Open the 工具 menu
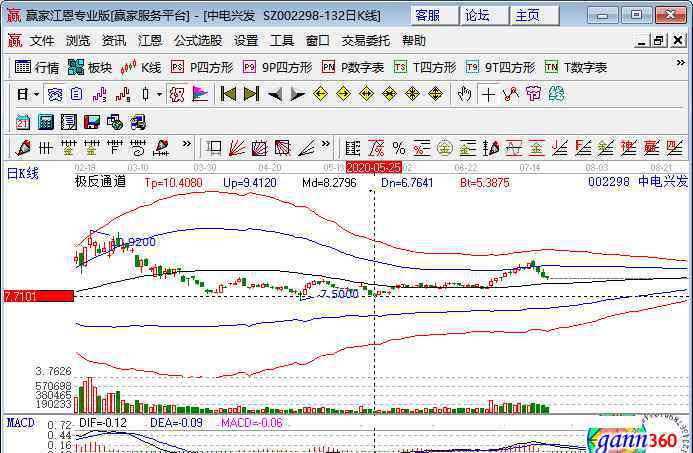The image size is (693, 453). tap(282, 41)
